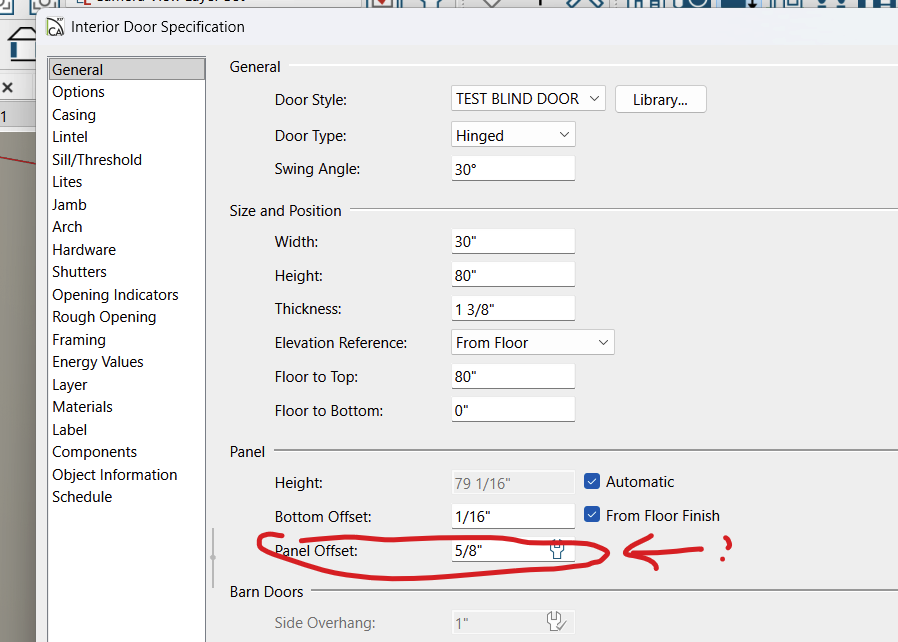898x642 pixels.
Task: Click the wrench icon in Panel Offset field
Action: [558, 550]
